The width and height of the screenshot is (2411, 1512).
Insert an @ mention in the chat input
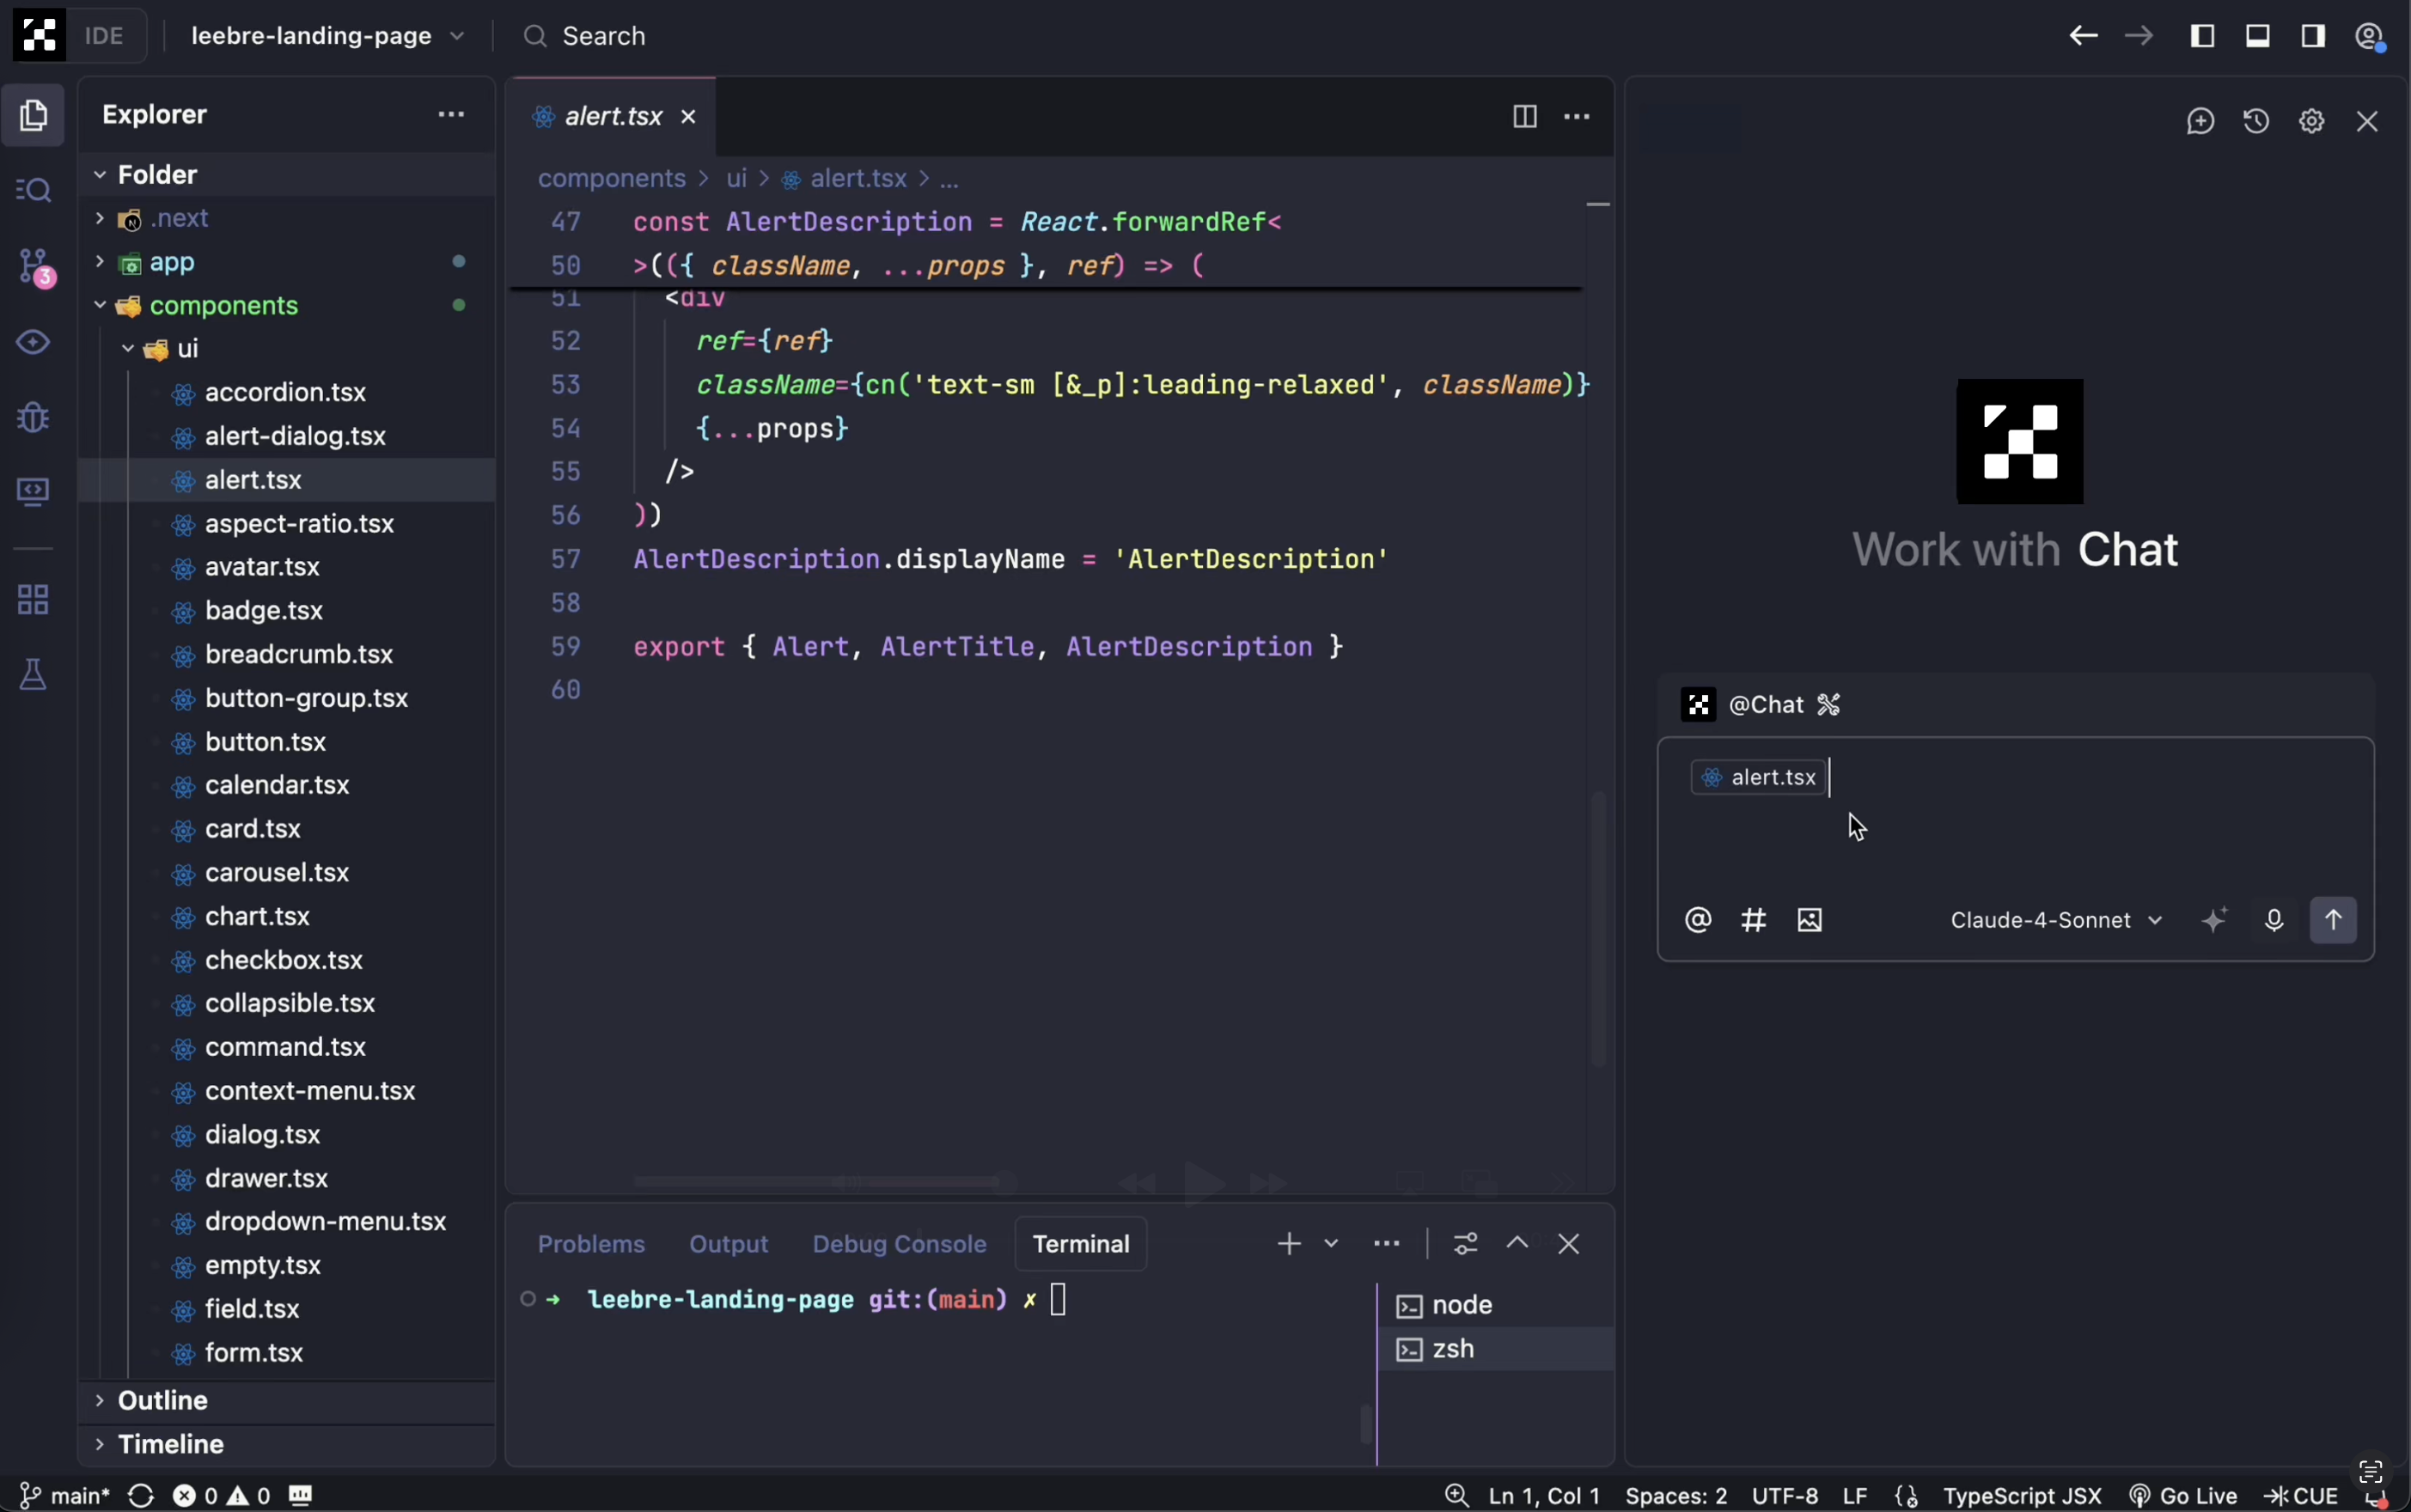coord(1697,919)
